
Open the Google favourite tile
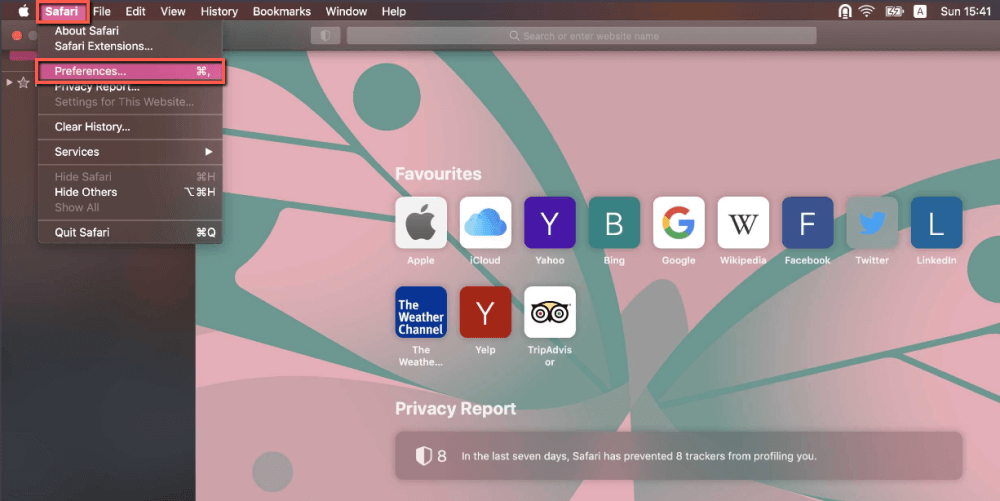[679, 222]
